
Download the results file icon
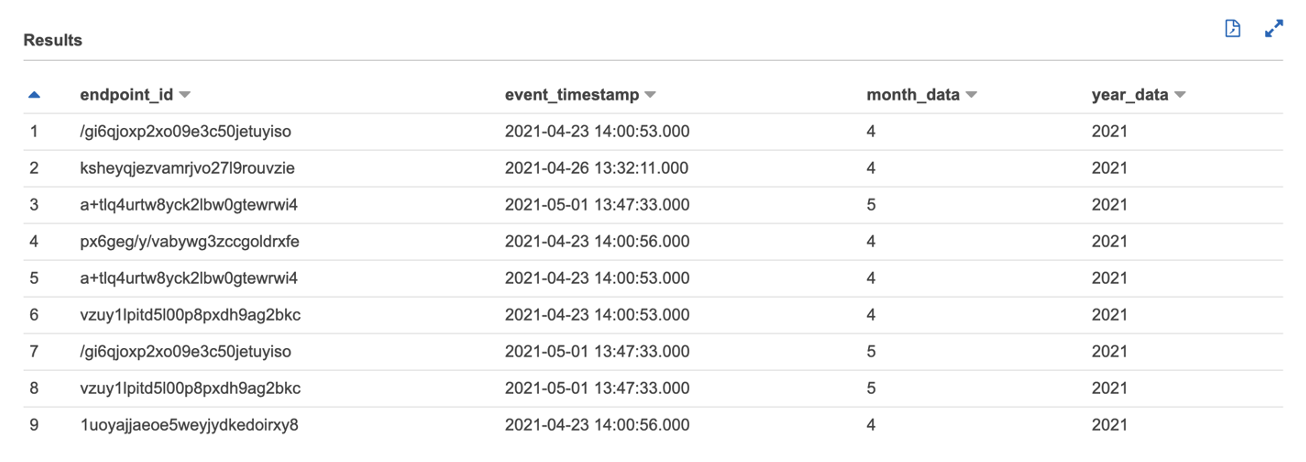pos(1233,29)
